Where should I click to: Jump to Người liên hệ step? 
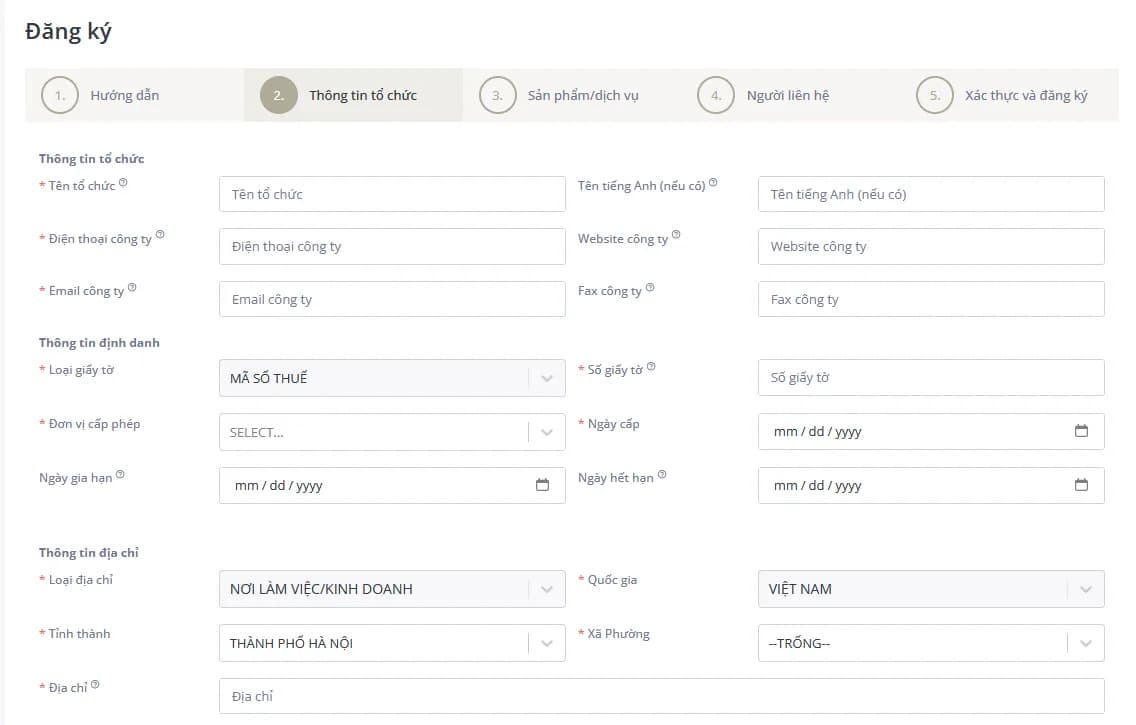790,95
